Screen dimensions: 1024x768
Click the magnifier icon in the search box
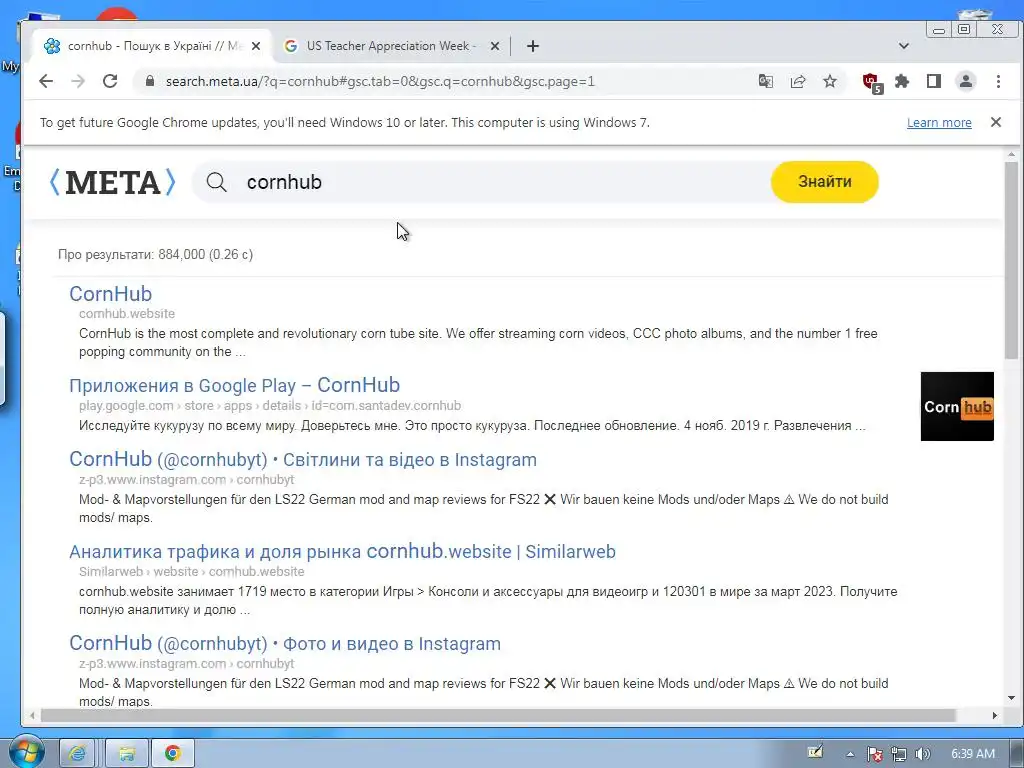216,182
